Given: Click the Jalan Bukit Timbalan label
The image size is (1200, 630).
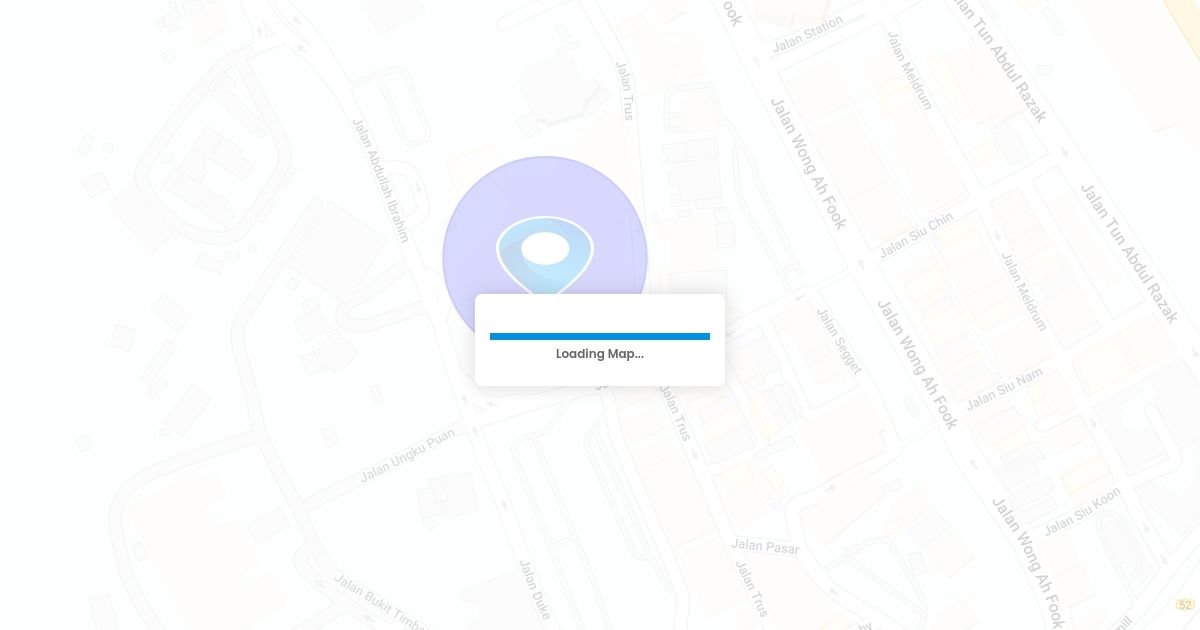Looking at the screenshot, I should coord(380,602).
